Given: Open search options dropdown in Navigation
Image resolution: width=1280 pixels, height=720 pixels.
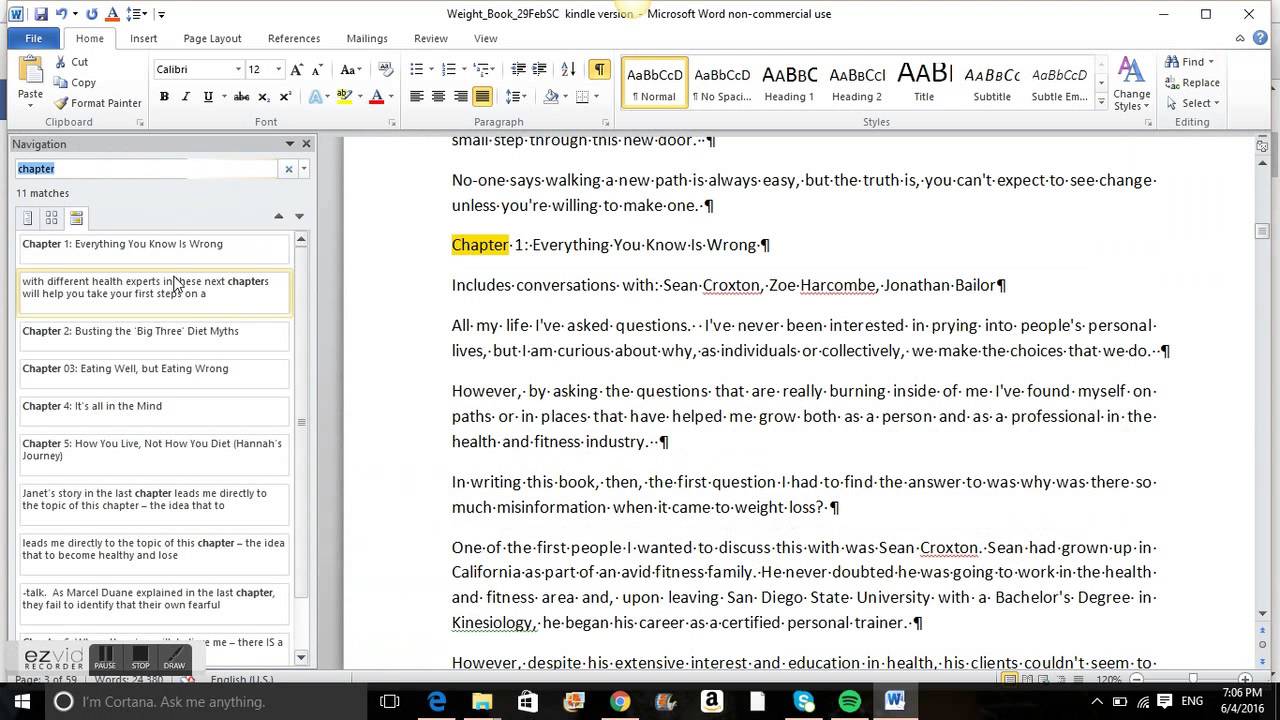Looking at the screenshot, I should coord(304,169).
